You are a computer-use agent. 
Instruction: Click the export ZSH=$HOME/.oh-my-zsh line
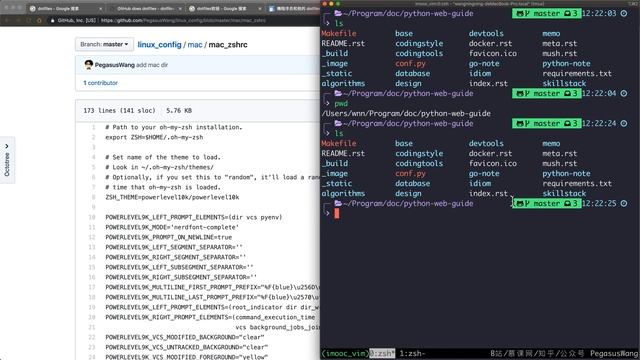point(154,138)
